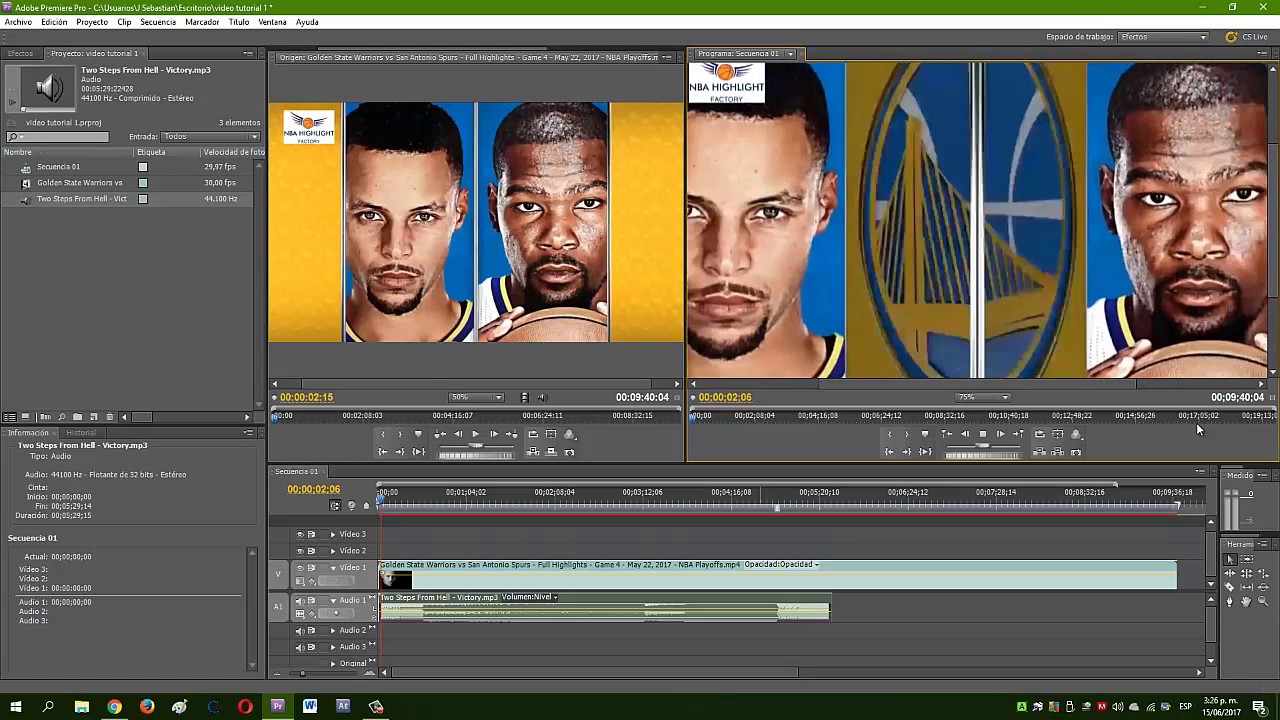Click Overwrite button in source monitor
The width and height of the screenshot is (1280, 720).
point(551,452)
